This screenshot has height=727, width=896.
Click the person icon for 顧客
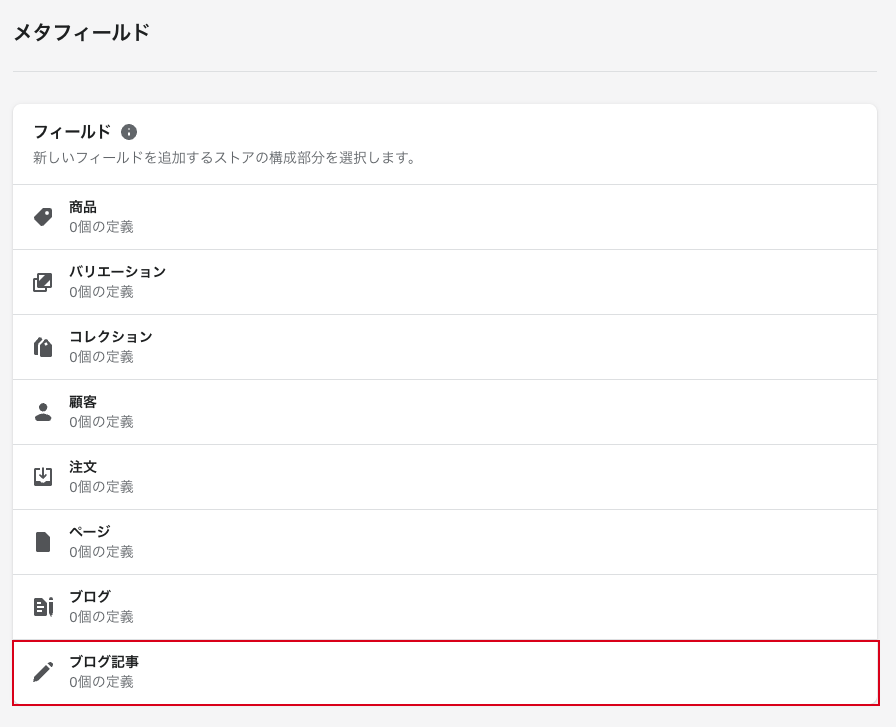(x=43, y=412)
